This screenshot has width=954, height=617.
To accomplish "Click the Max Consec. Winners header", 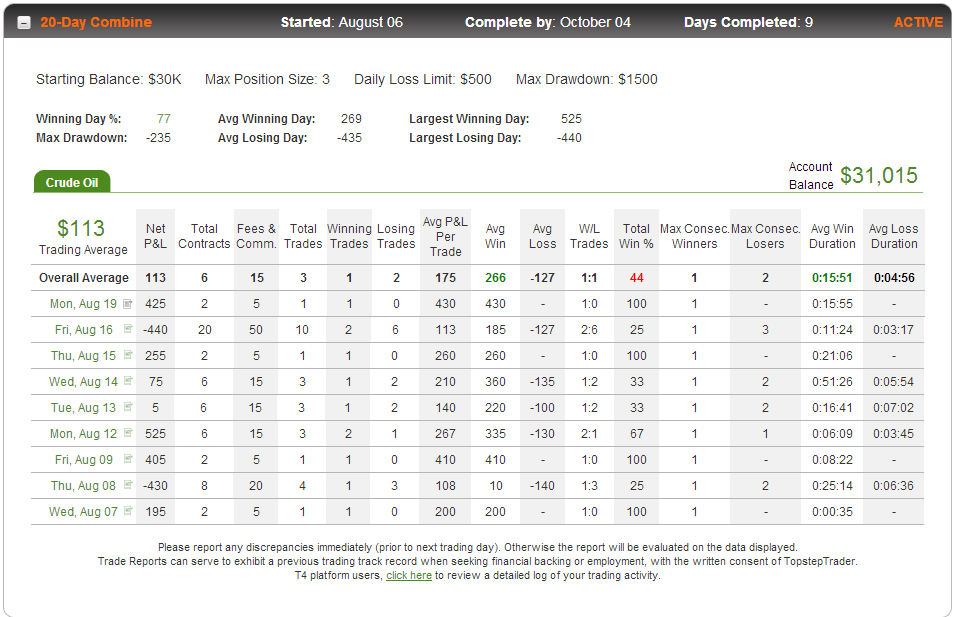I will (x=694, y=236).
